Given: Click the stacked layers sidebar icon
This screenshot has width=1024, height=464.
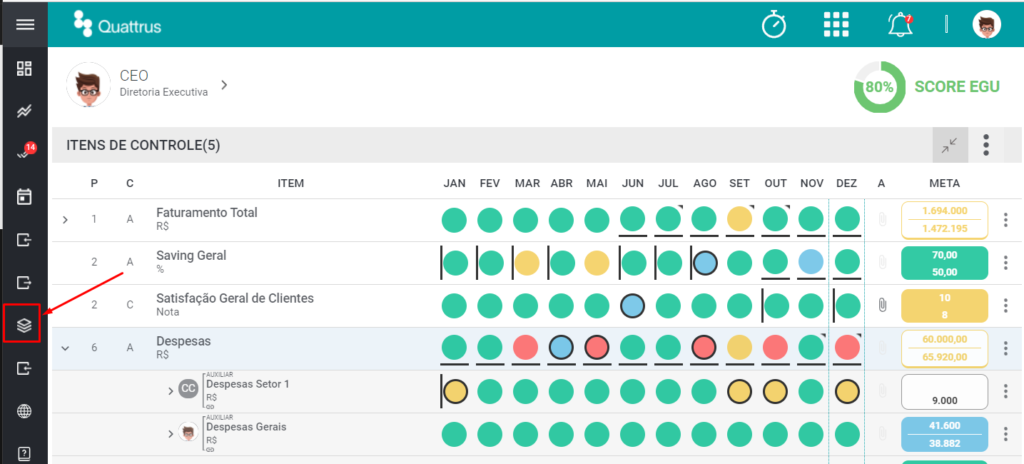Looking at the screenshot, I should click(x=24, y=325).
